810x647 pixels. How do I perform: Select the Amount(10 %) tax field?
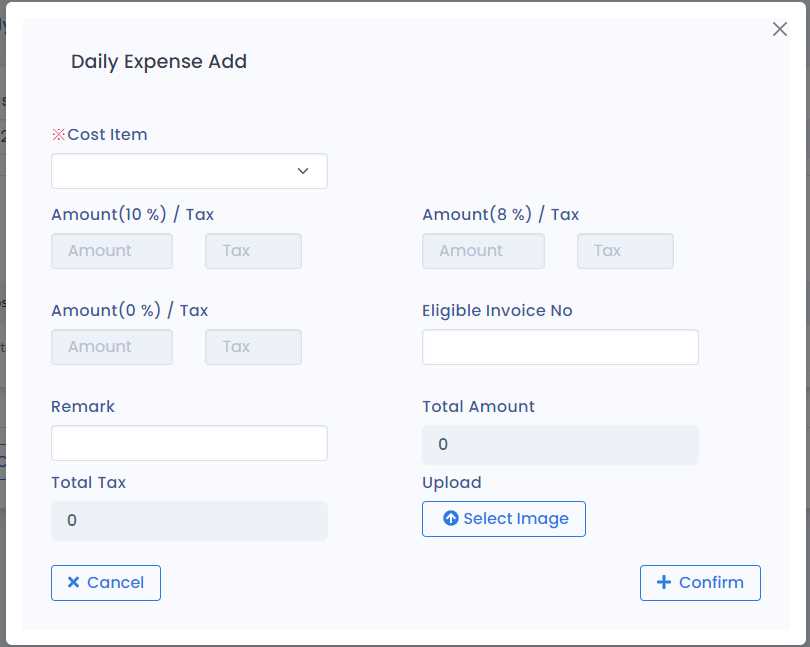coord(253,251)
